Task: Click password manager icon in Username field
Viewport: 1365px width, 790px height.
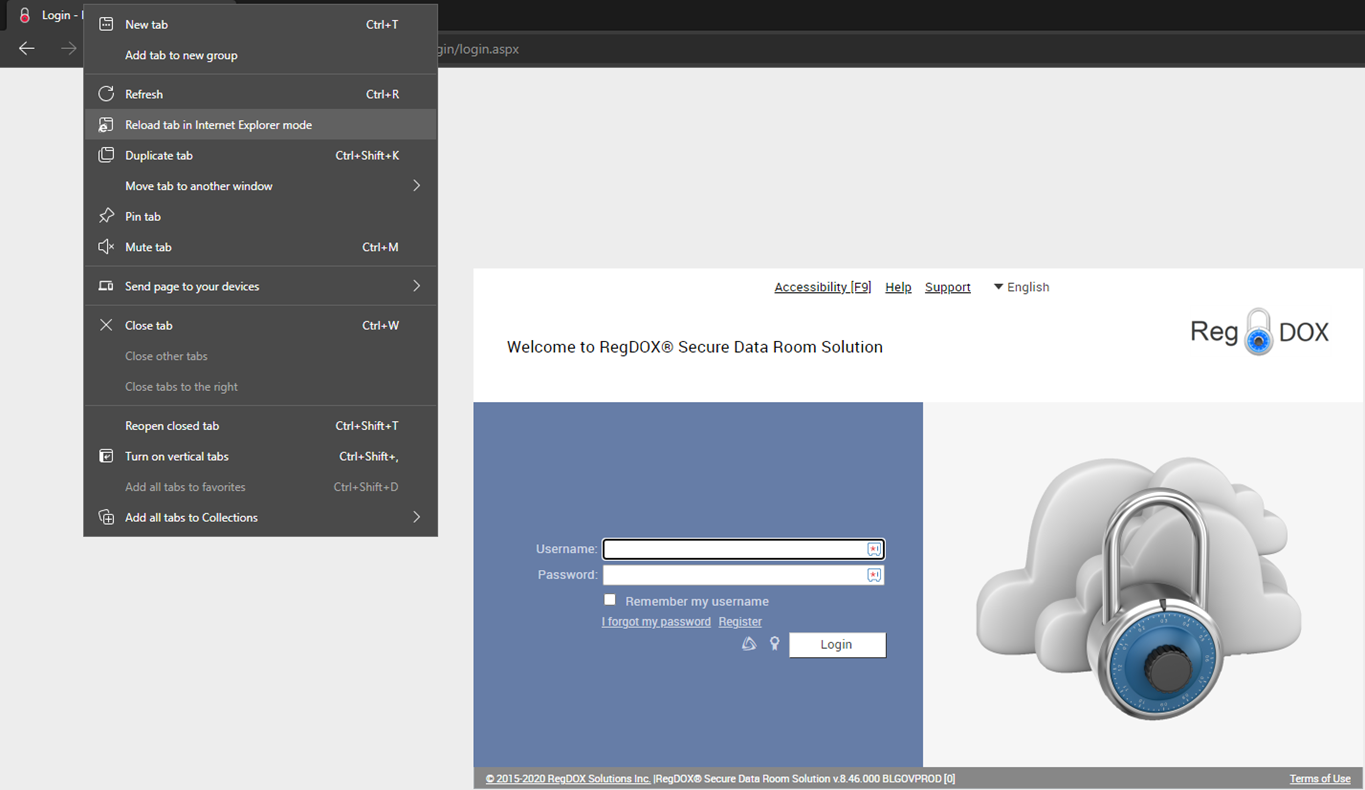Action: 874,549
